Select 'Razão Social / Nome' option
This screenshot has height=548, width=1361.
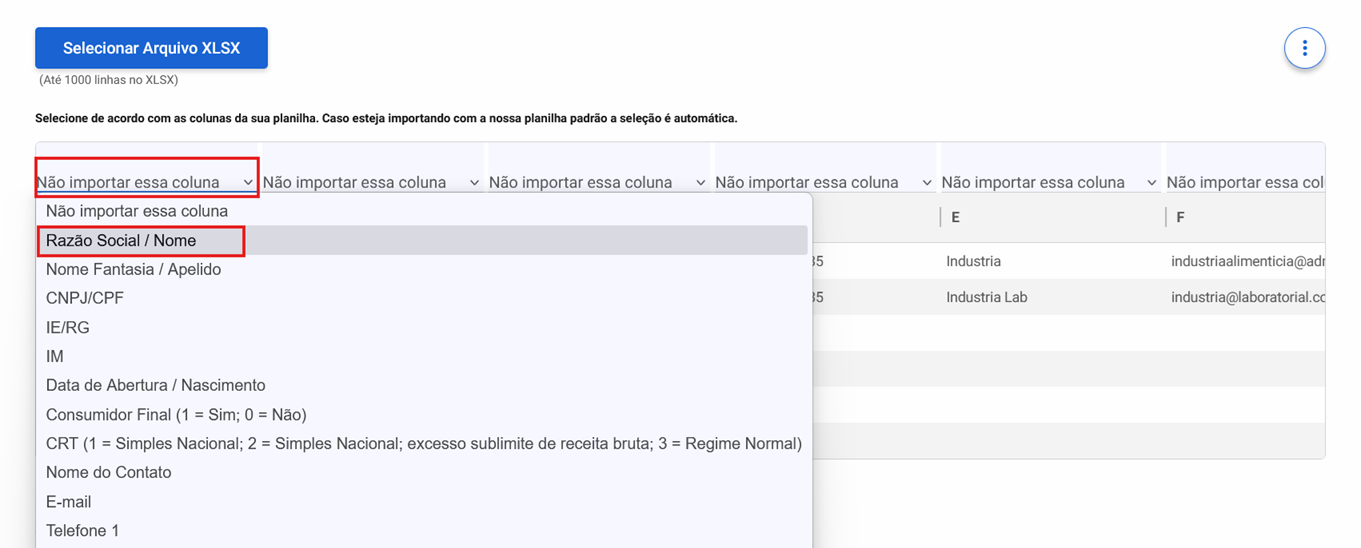[x=424, y=240]
